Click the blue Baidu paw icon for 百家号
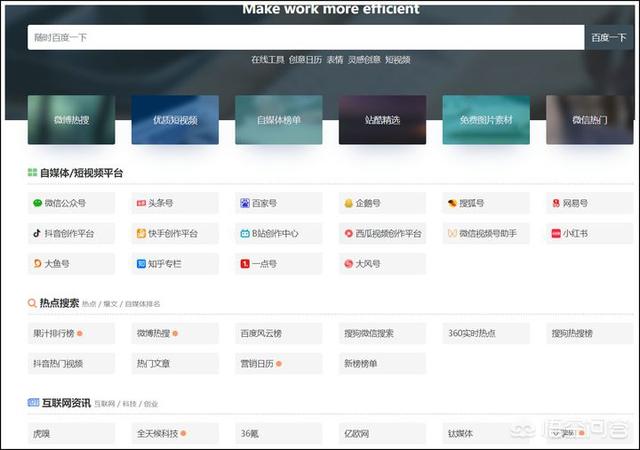This screenshot has height=450, width=640. [x=245, y=203]
